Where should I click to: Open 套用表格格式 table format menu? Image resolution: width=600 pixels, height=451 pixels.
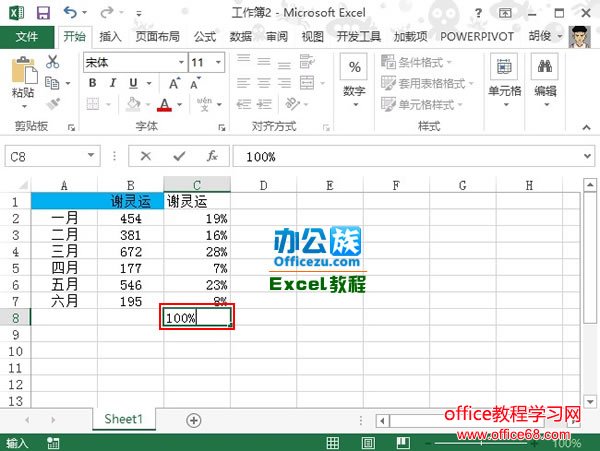pos(427,83)
